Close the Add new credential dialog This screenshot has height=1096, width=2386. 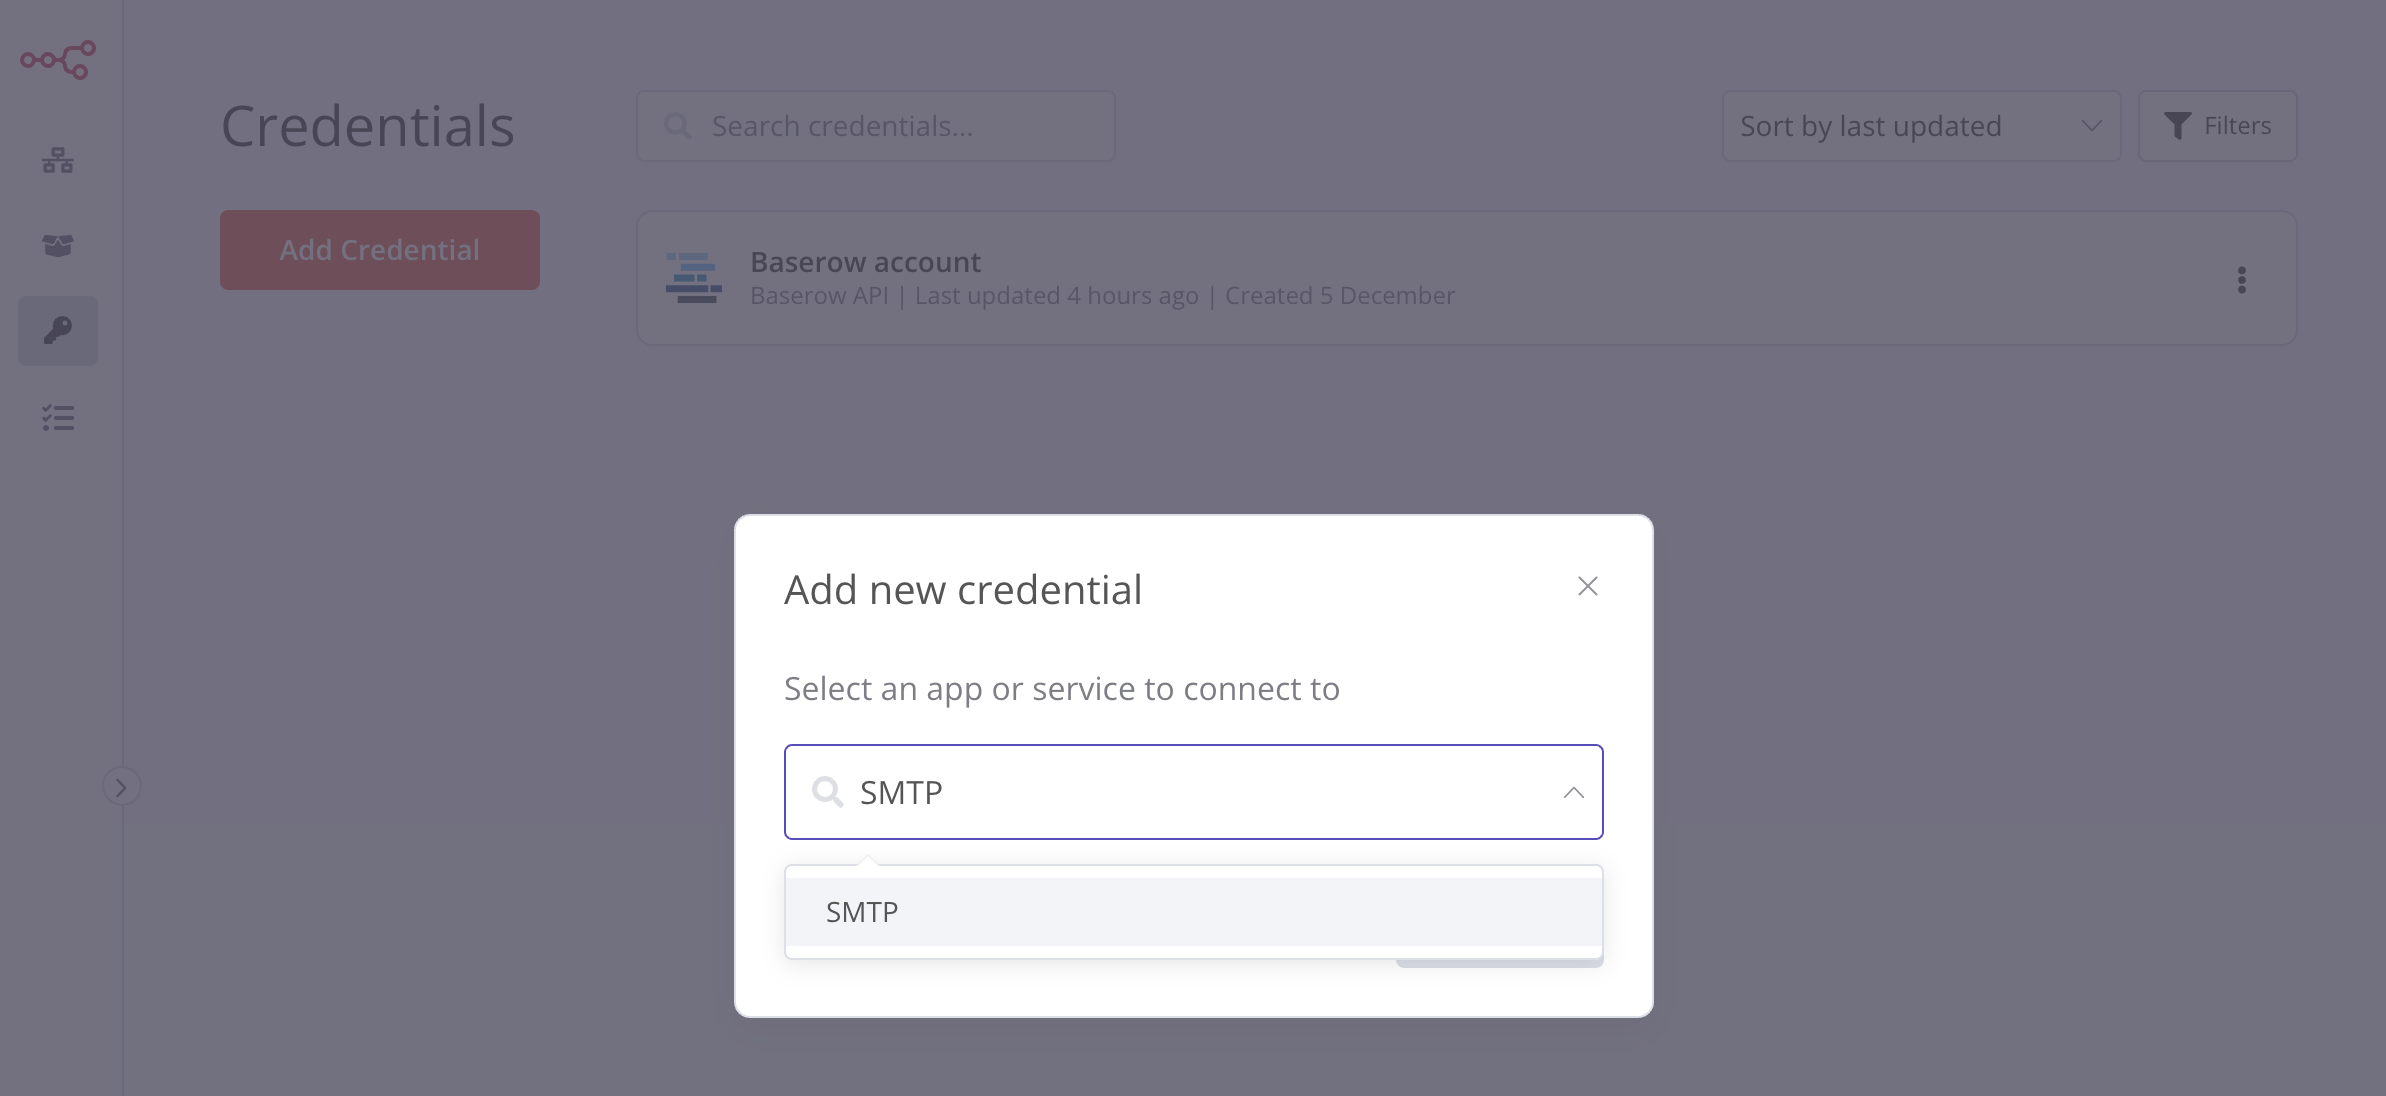click(1587, 586)
